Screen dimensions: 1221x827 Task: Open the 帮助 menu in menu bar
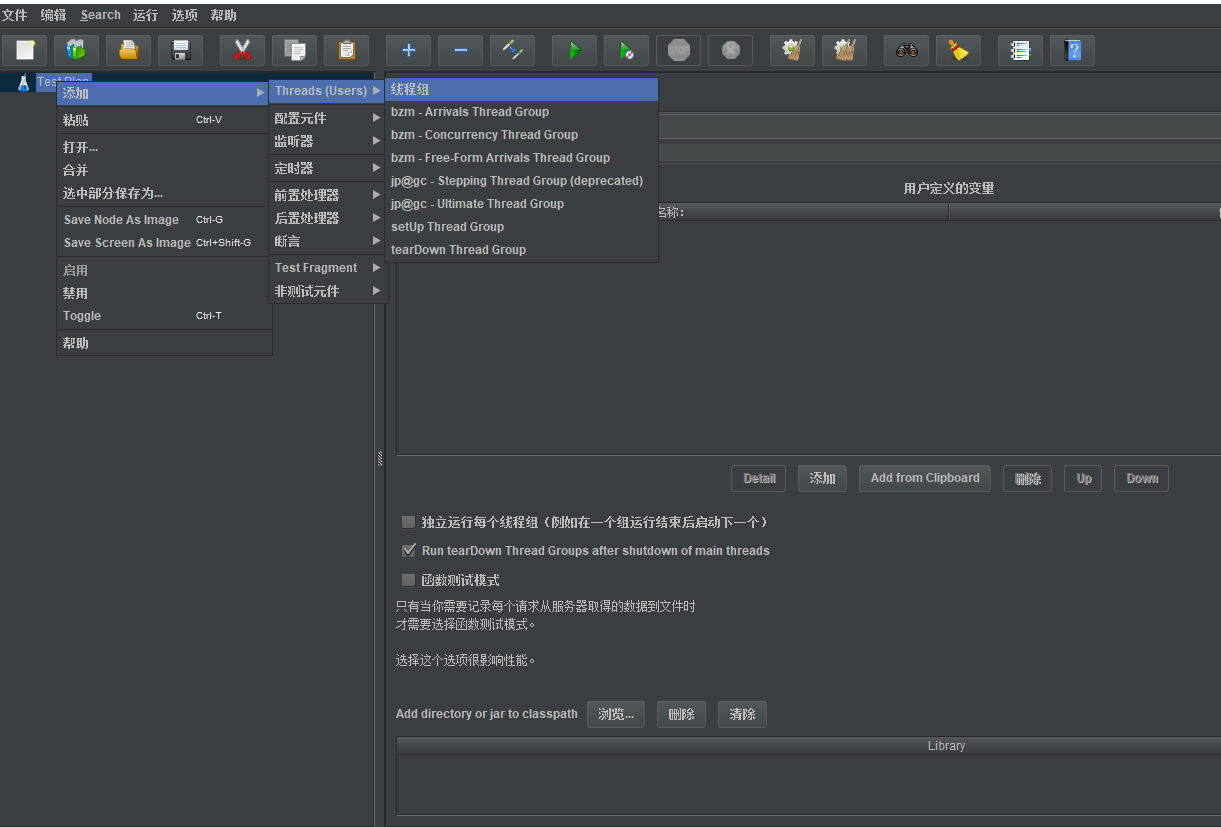click(224, 15)
